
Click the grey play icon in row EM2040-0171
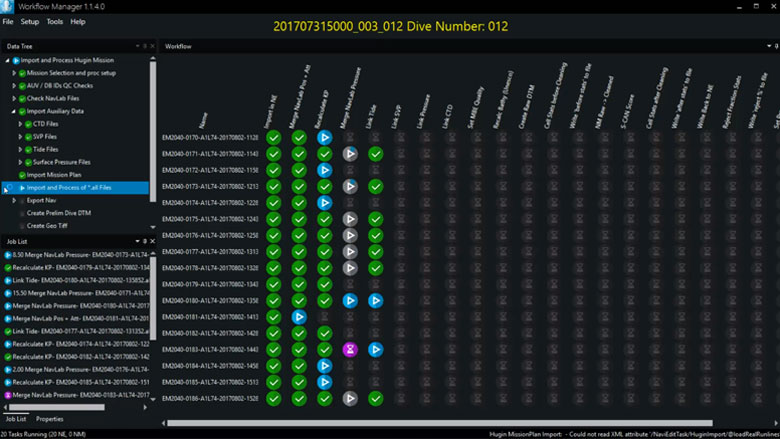click(350, 154)
